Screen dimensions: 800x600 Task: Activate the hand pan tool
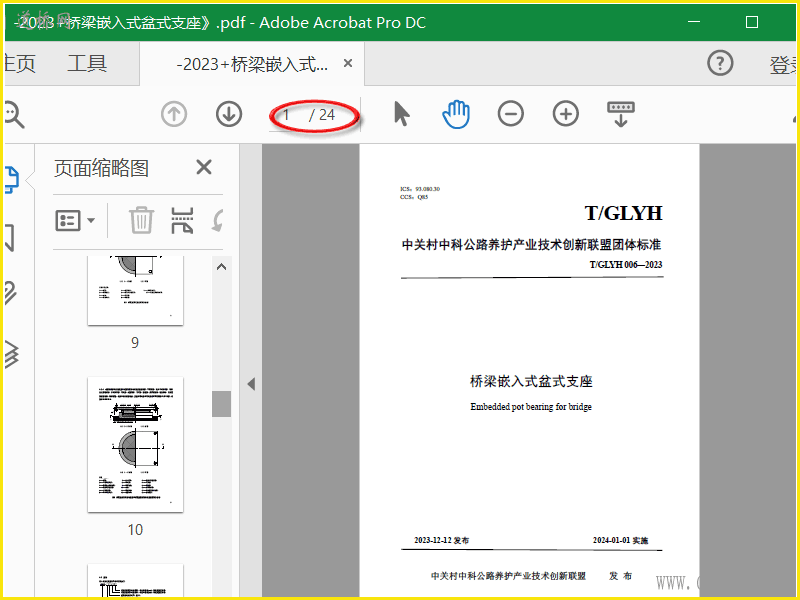coord(456,114)
